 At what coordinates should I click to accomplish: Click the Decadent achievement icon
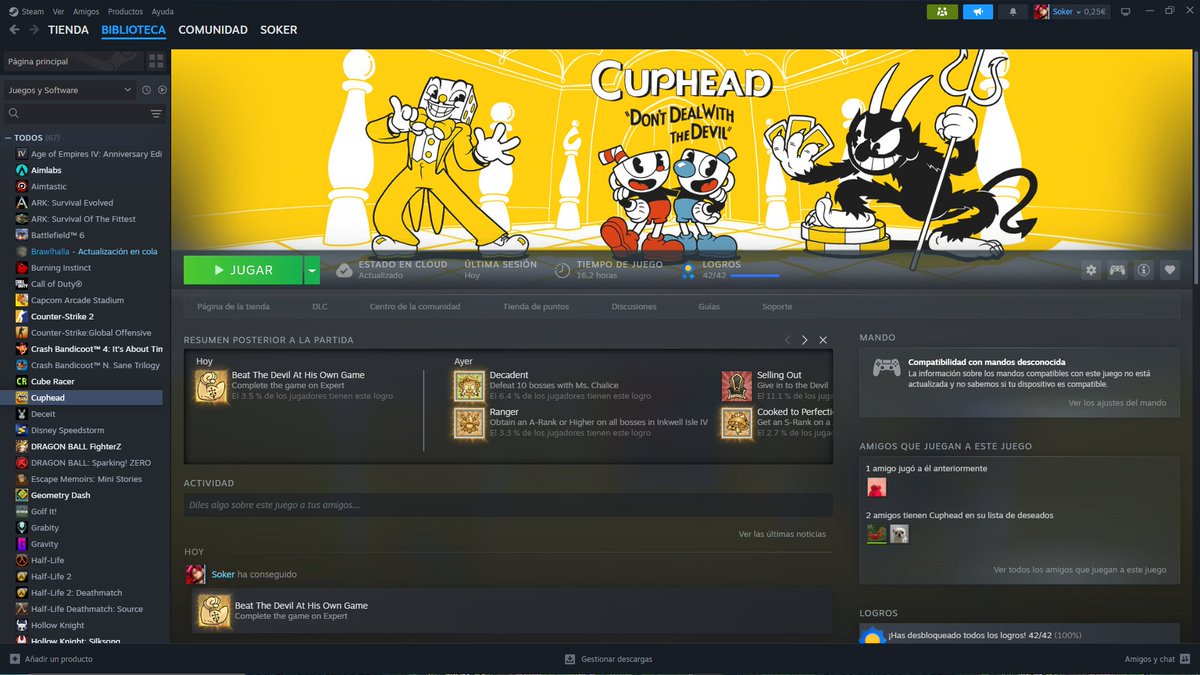469,385
